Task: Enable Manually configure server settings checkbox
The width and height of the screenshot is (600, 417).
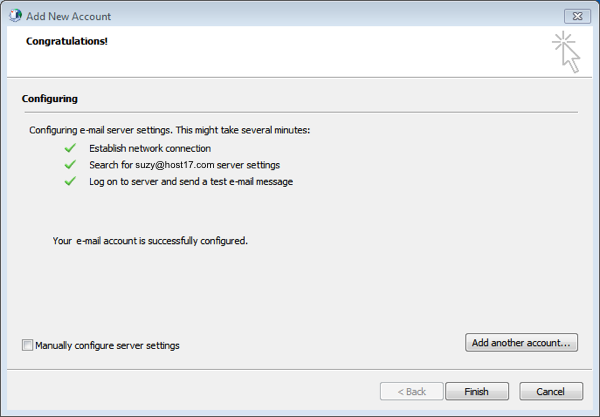Action: click(27, 345)
